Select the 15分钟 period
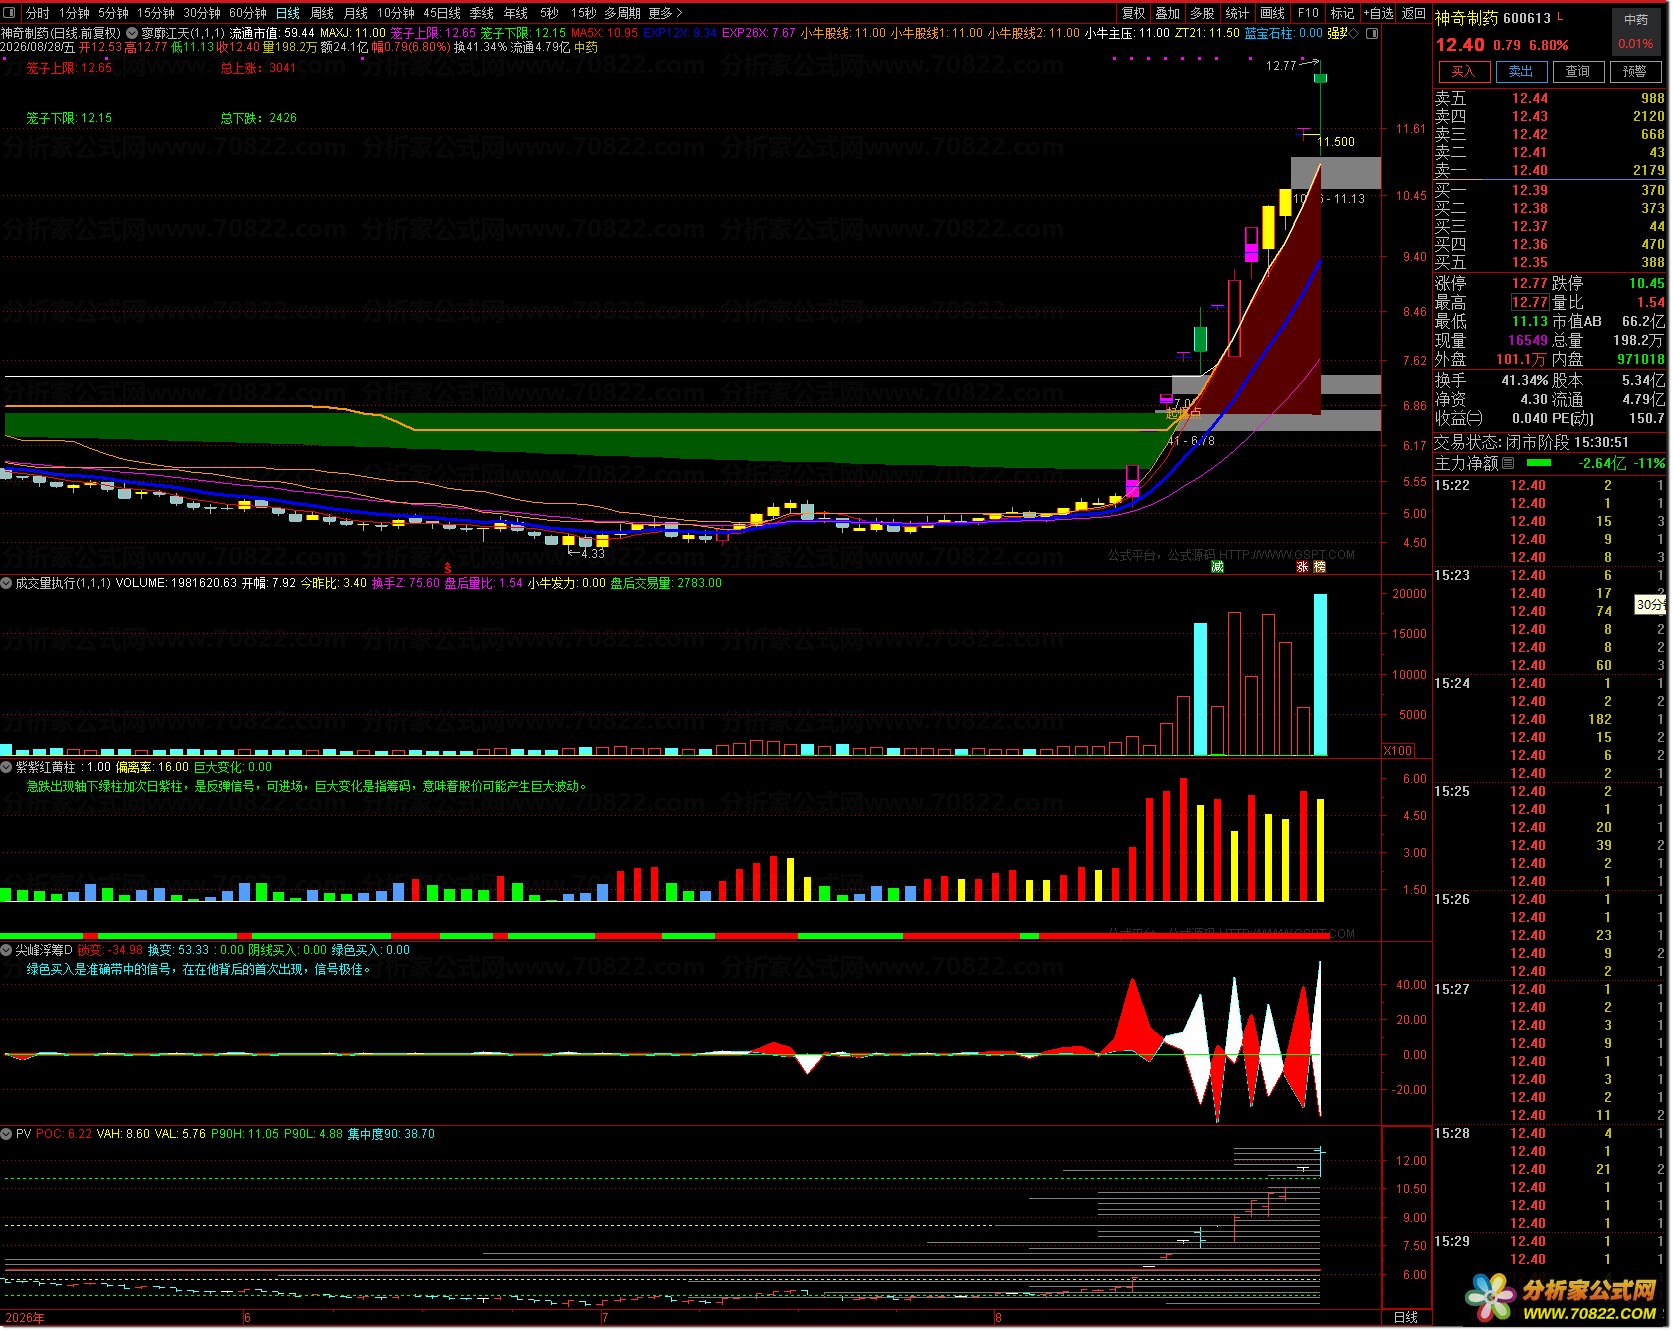The width and height of the screenshot is (1673, 1330). point(155,13)
